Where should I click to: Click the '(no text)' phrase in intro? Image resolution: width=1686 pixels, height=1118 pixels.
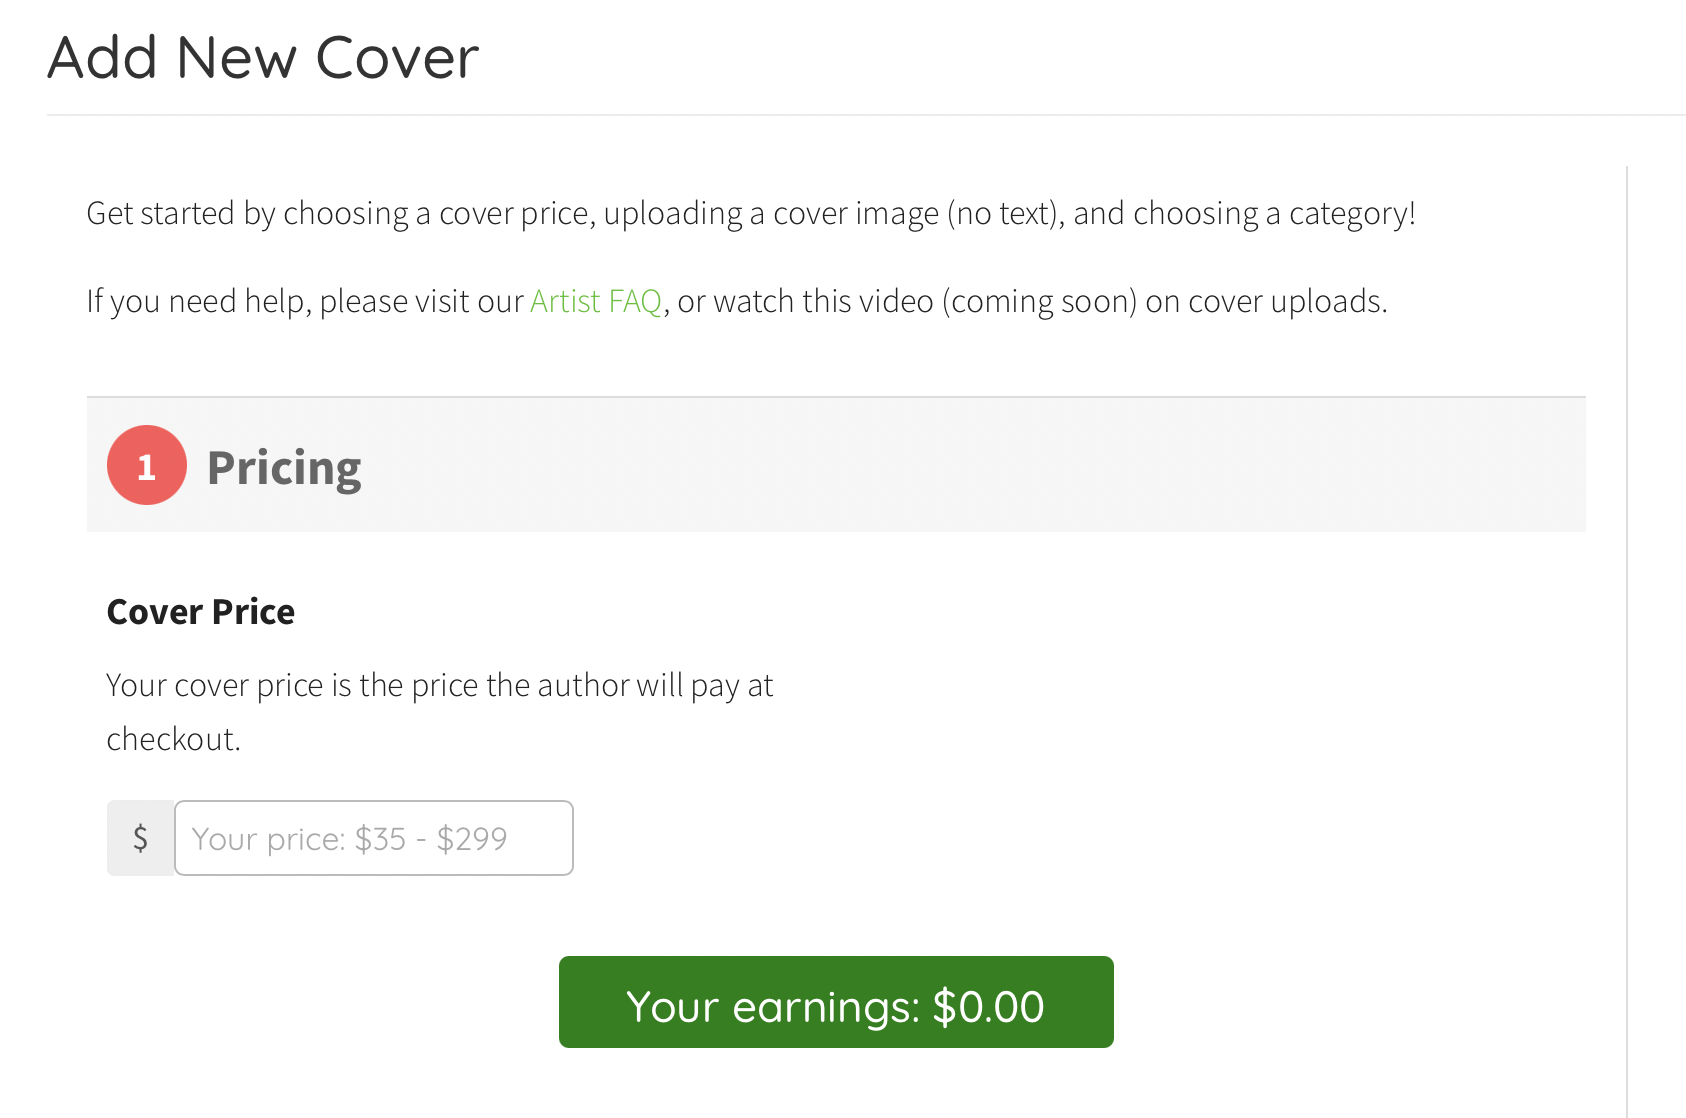pos(1005,213)
